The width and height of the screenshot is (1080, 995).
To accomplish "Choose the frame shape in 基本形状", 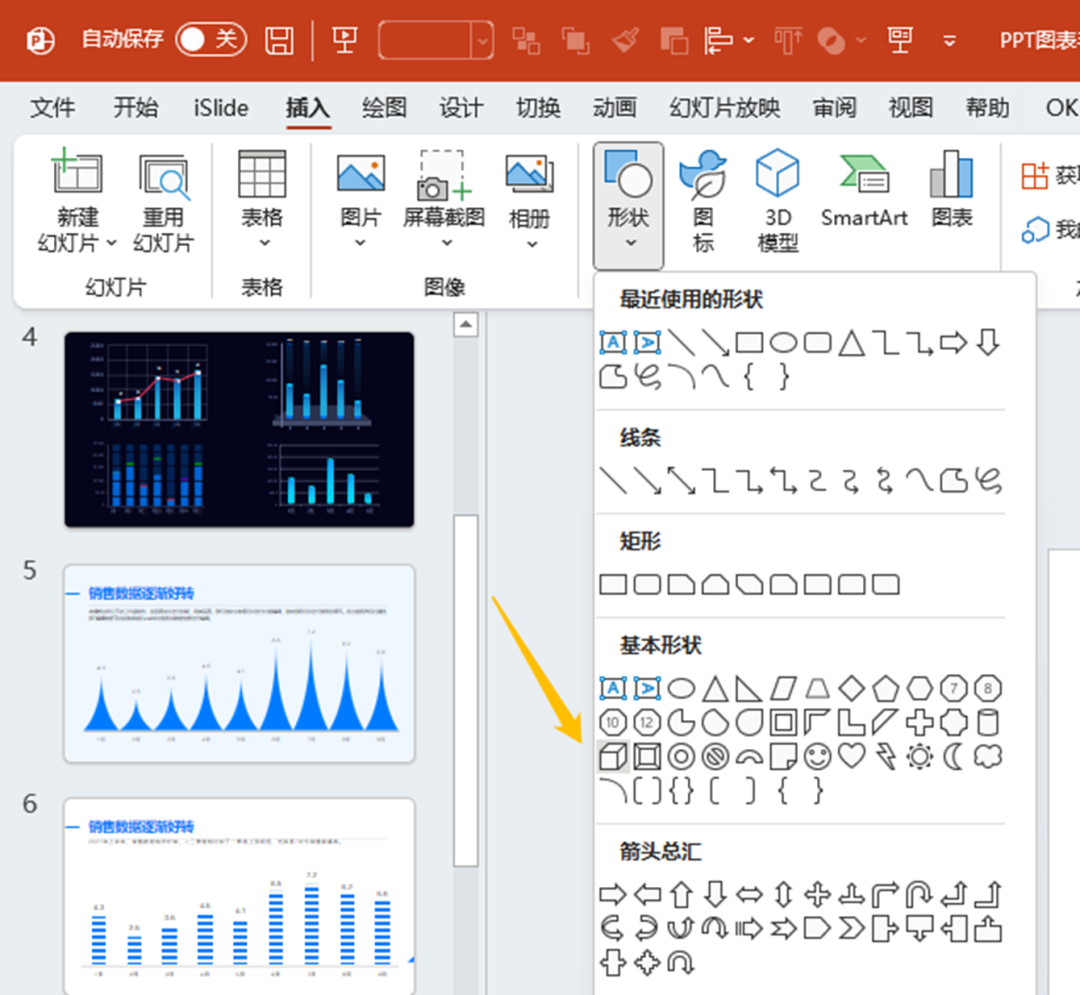I will 784,722.
